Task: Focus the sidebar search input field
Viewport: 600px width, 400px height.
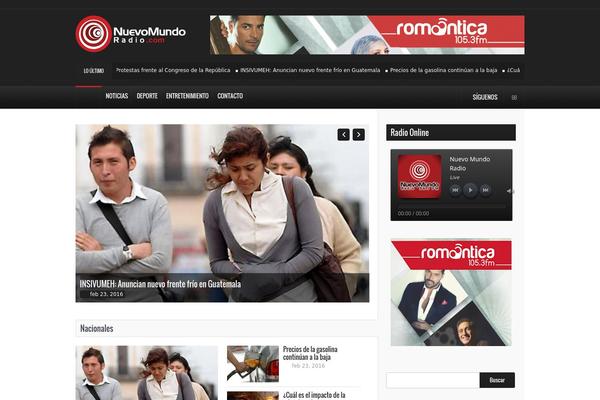Action: click(433, 380)
